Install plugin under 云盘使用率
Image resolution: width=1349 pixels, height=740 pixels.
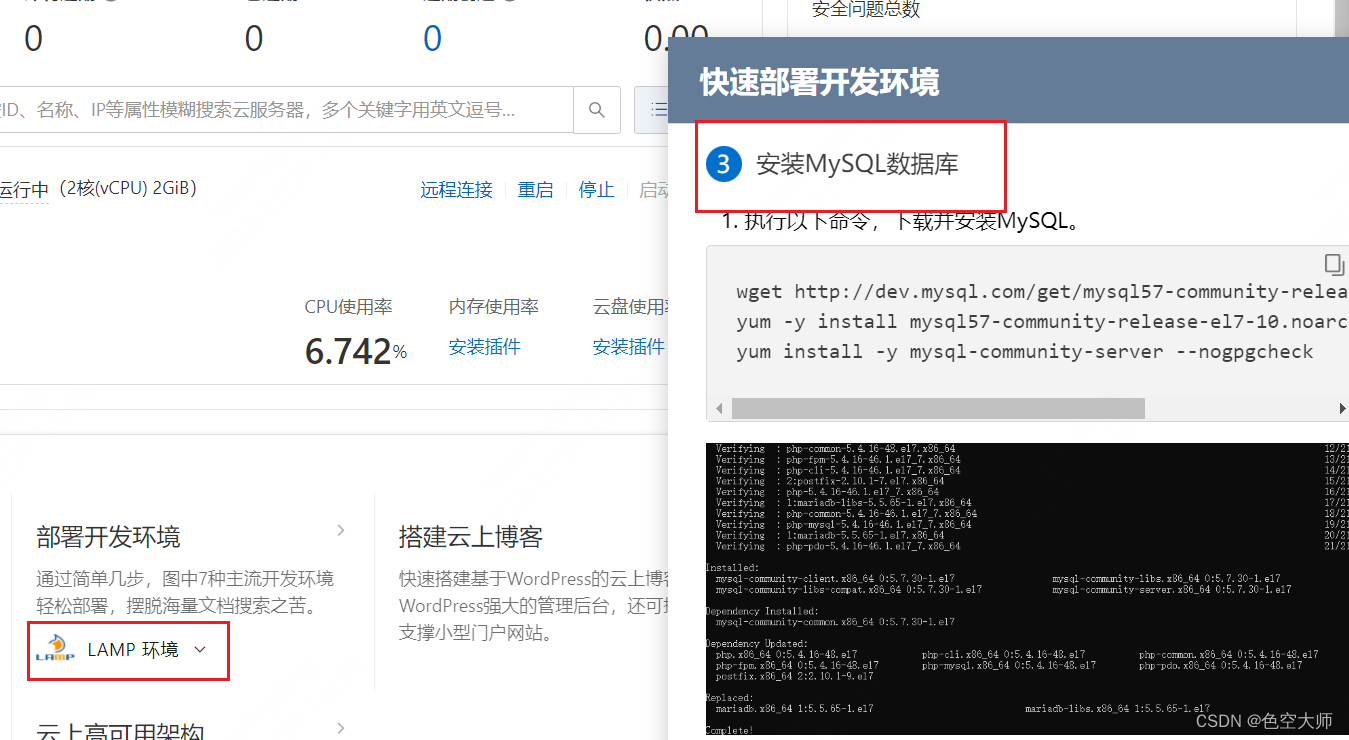pyautogui.click(x=628, y=347)
